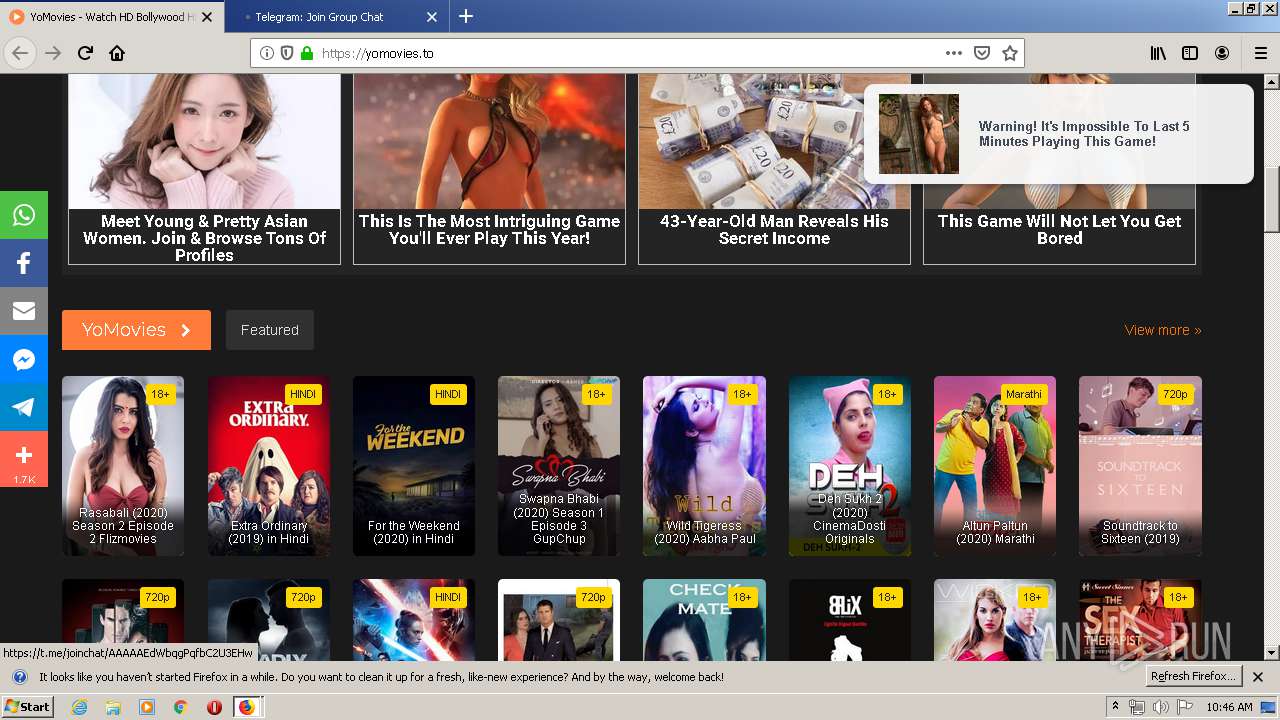This screenshot has height=720, width=1280.
Task: Open Altun Paltun (2020) Marathi poster
Action: coord(995,466)
